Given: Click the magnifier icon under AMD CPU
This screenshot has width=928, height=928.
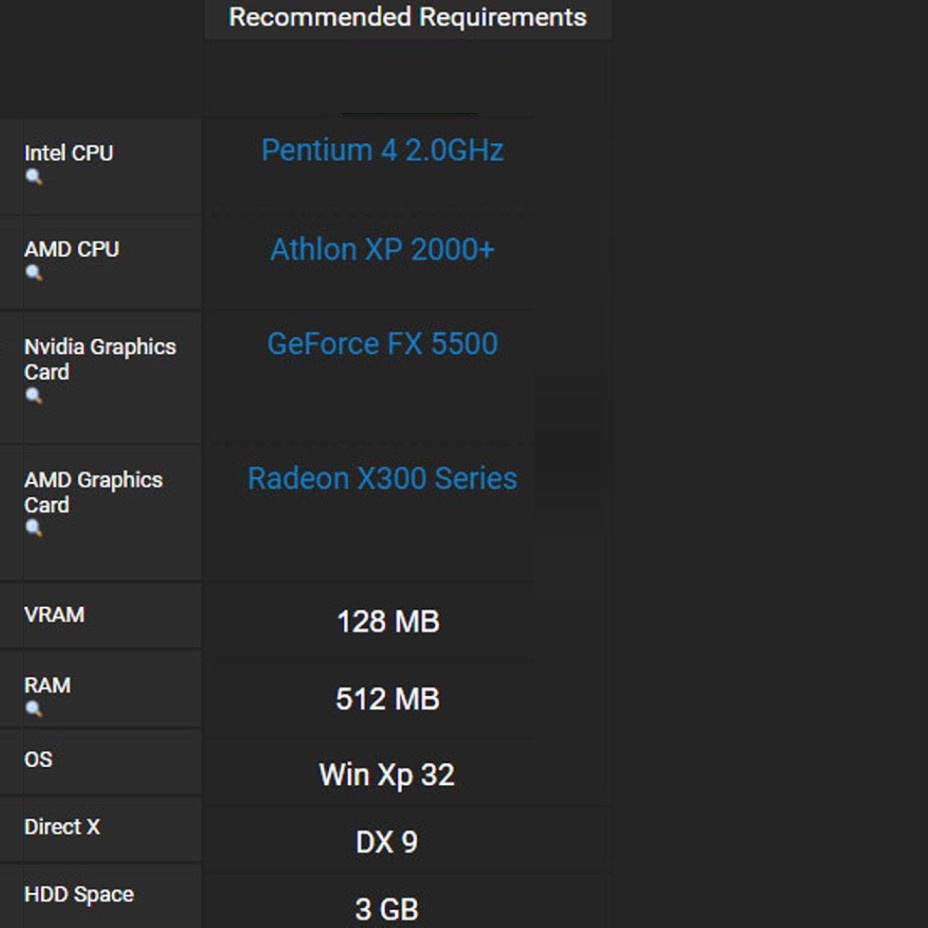Looking at the screenshot, I should (34, 273).
